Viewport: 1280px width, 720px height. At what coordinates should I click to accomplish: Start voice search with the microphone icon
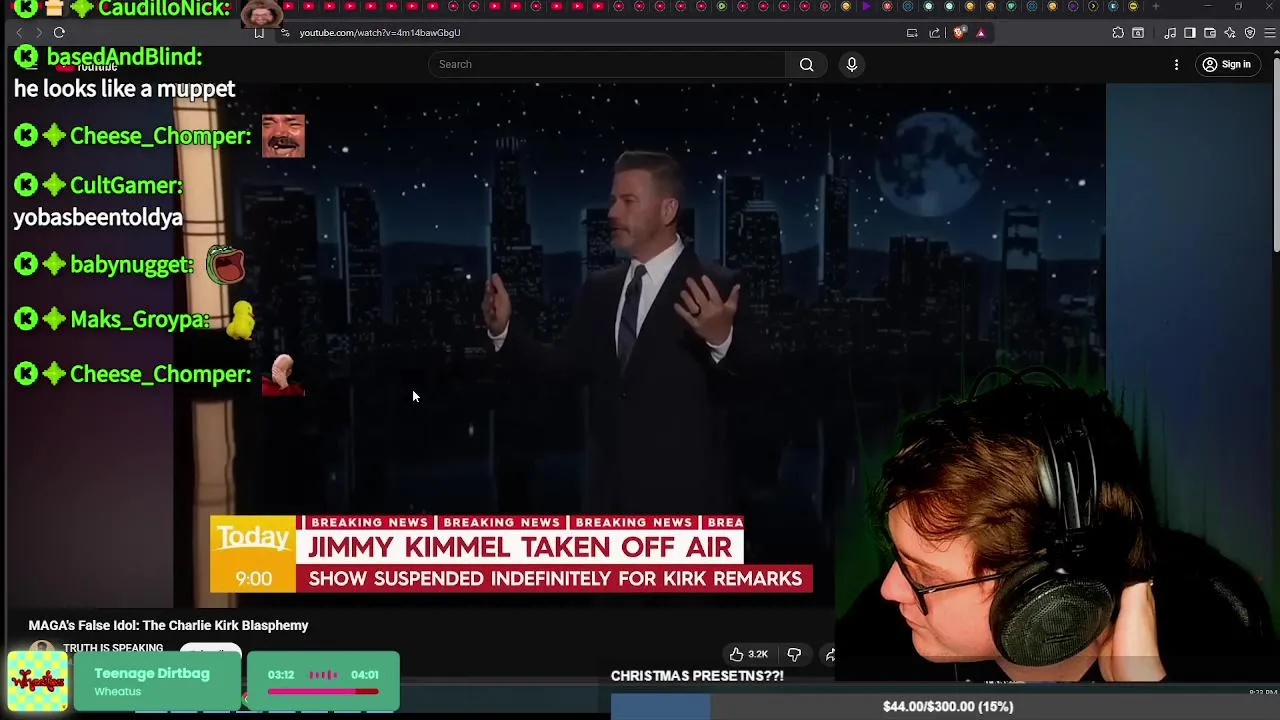click(852, 64)
